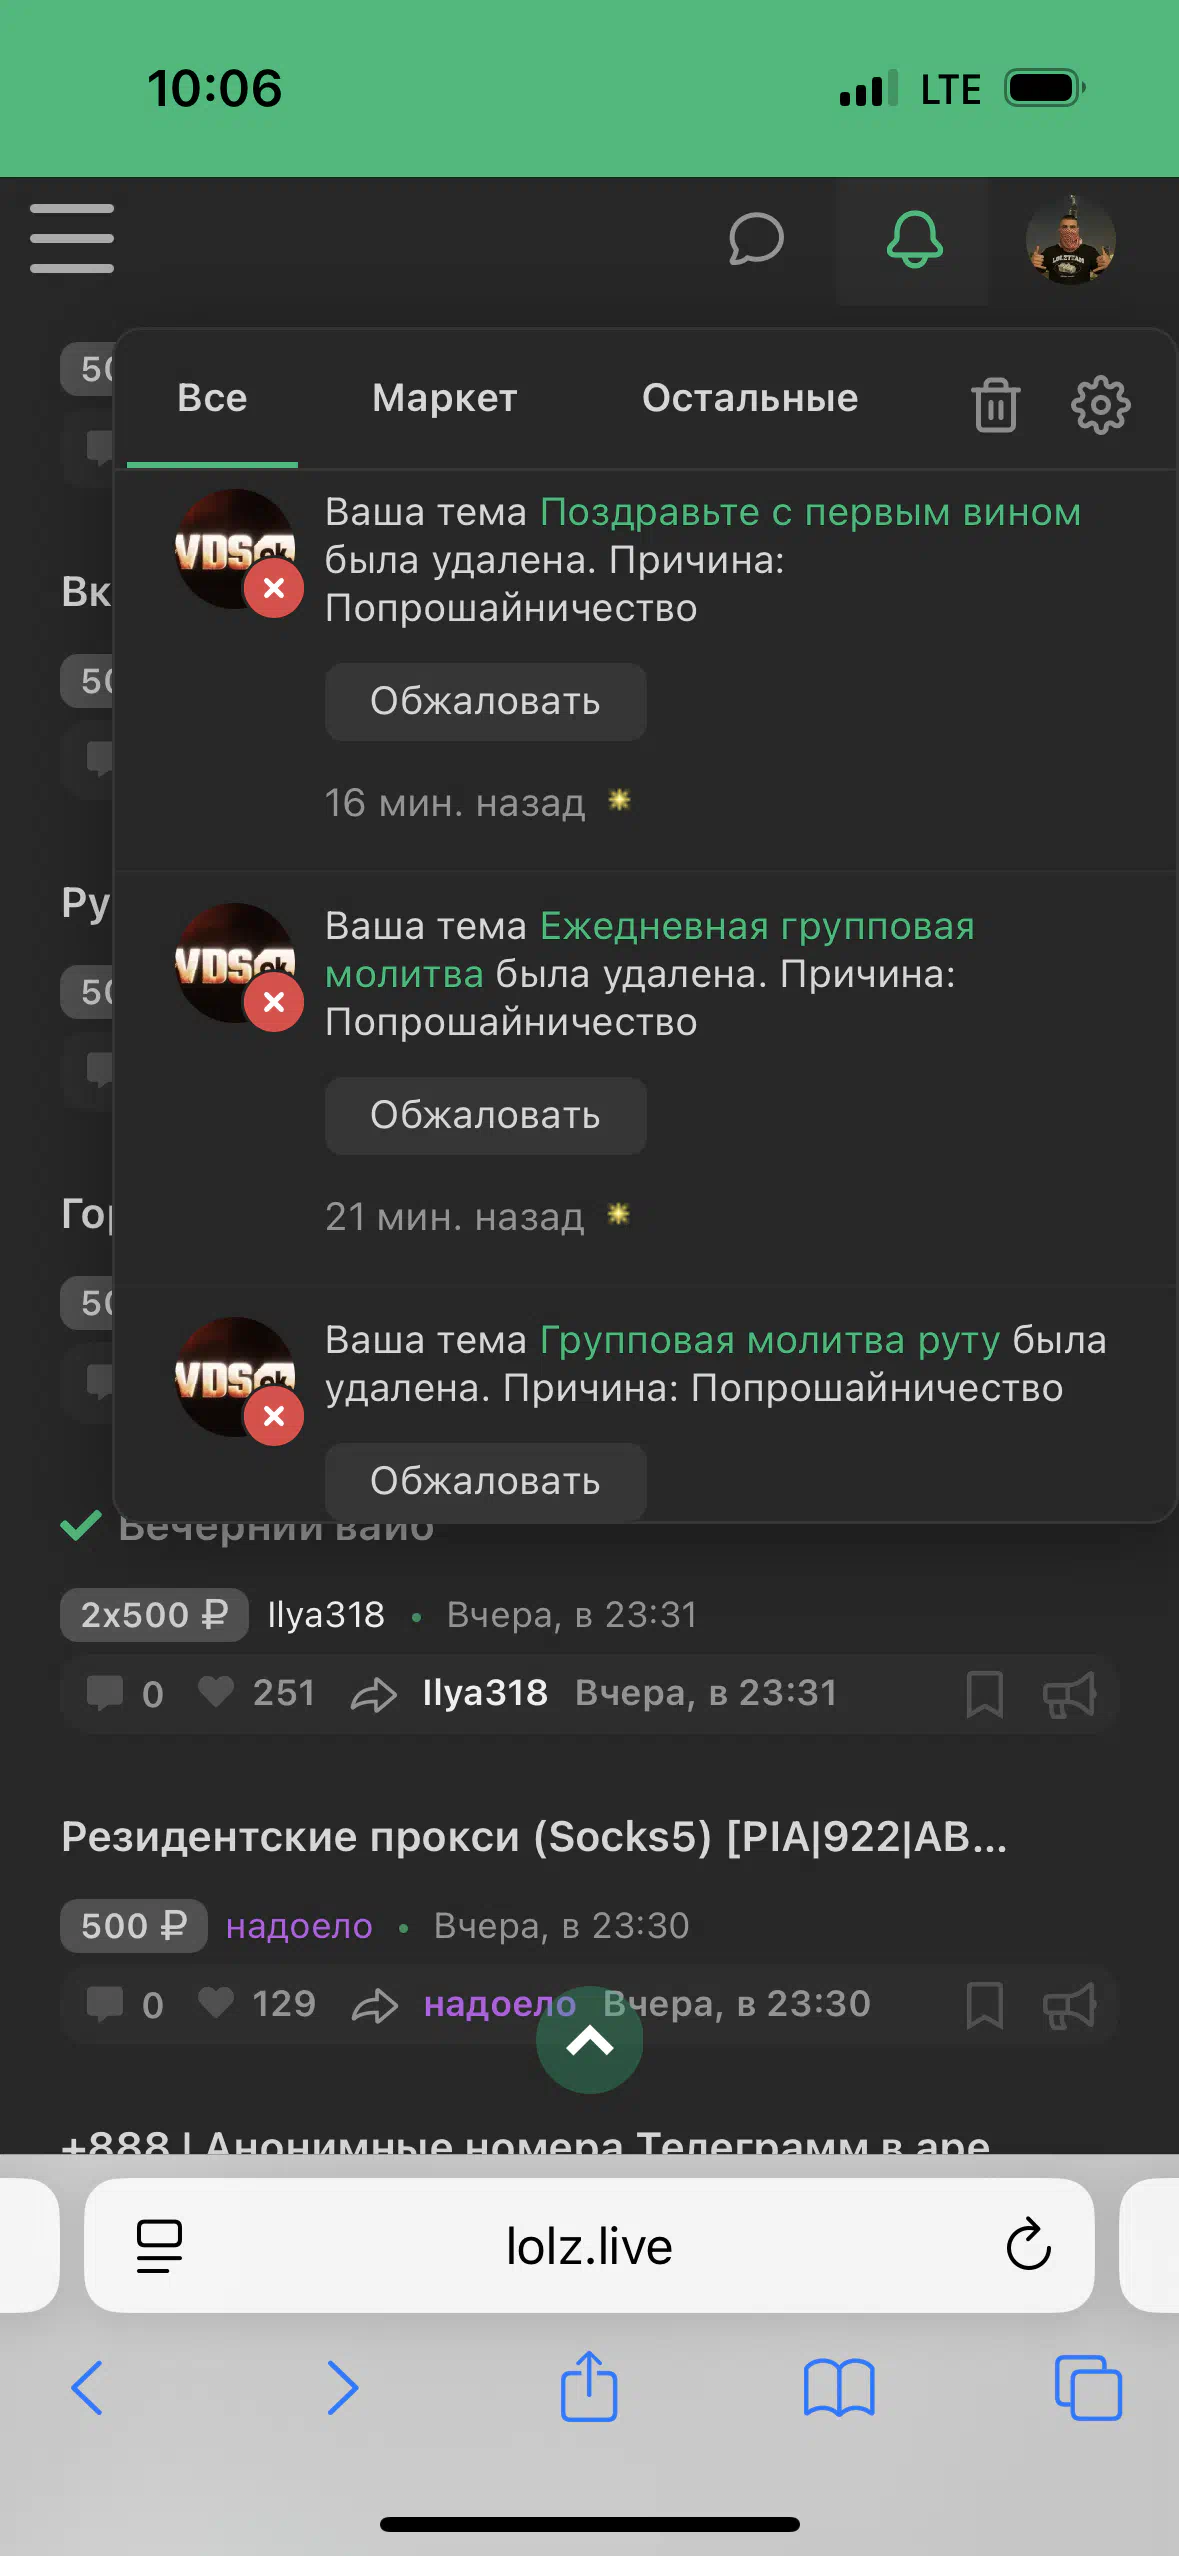Image resolution: width=1179 pixels, height=2556 pixels.
Task: Appeal deletion of Поздравьте с первым вином
Action: pos(485,701)
